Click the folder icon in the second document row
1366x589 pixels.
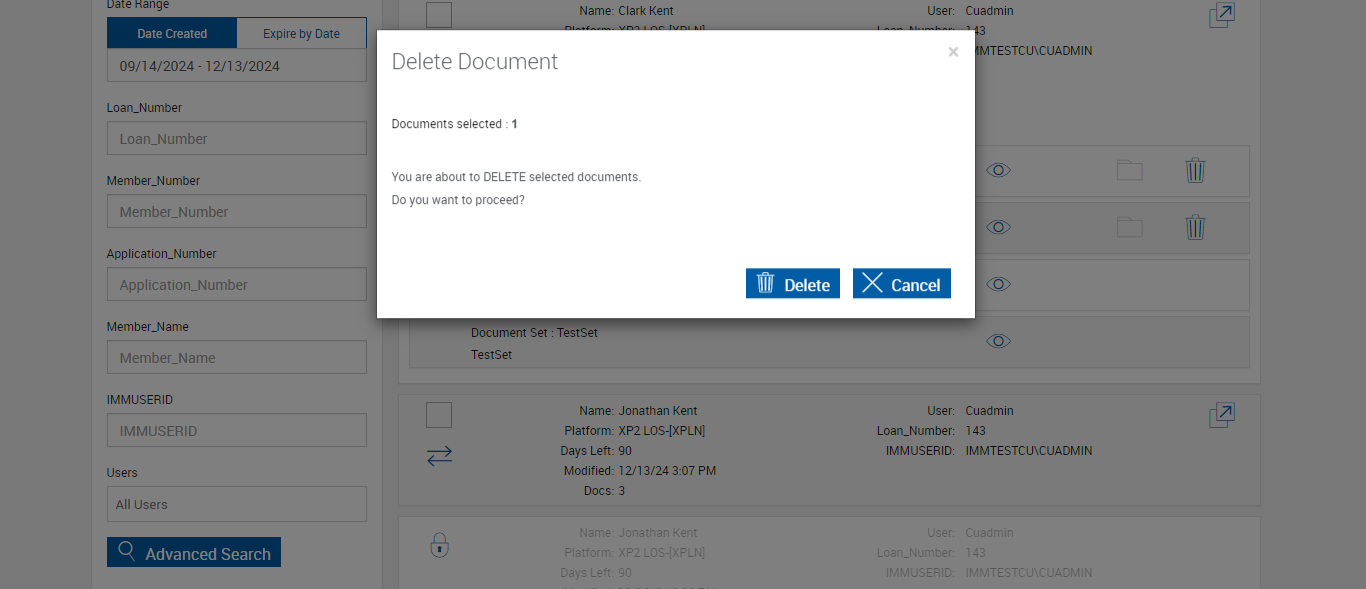[x=1130, y=227]
